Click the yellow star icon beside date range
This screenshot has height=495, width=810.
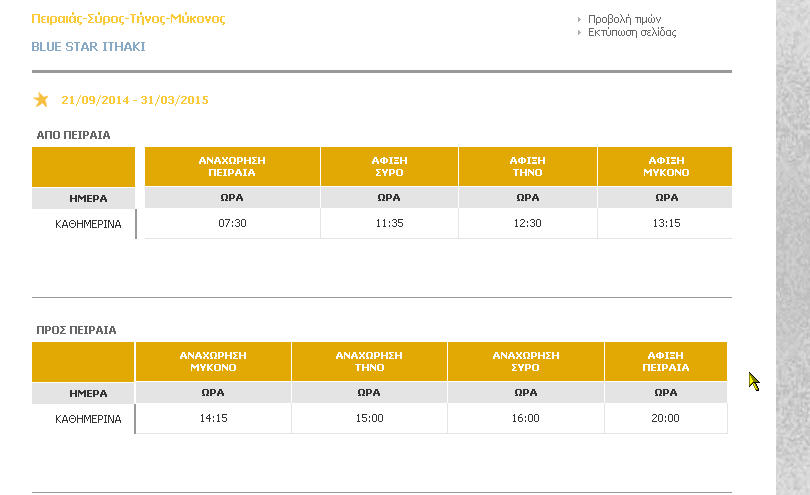tap(41, 99)
